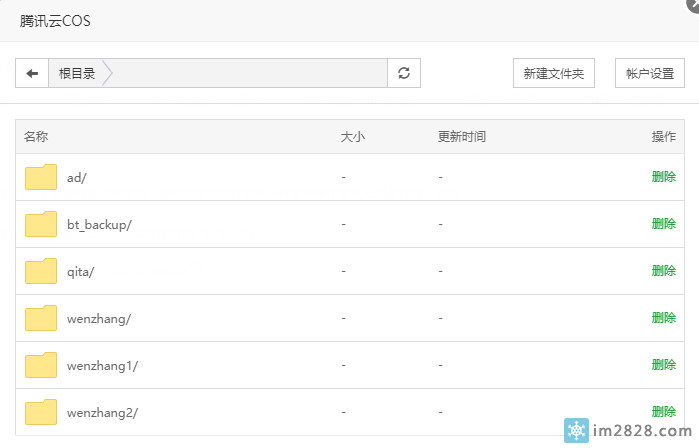Delete the wenzhang/ folder

coord(664,318)
